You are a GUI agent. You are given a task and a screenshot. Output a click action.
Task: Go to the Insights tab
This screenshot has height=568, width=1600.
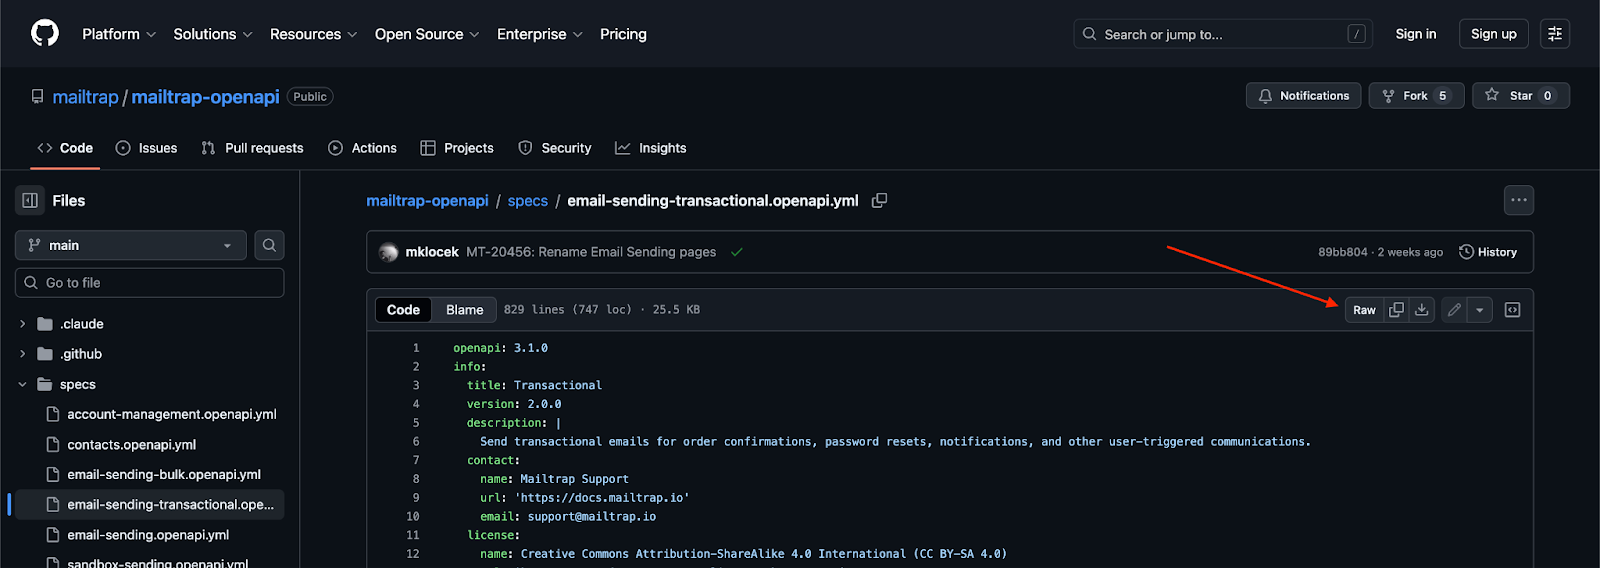pyautogui.click(x=650, y=148)
